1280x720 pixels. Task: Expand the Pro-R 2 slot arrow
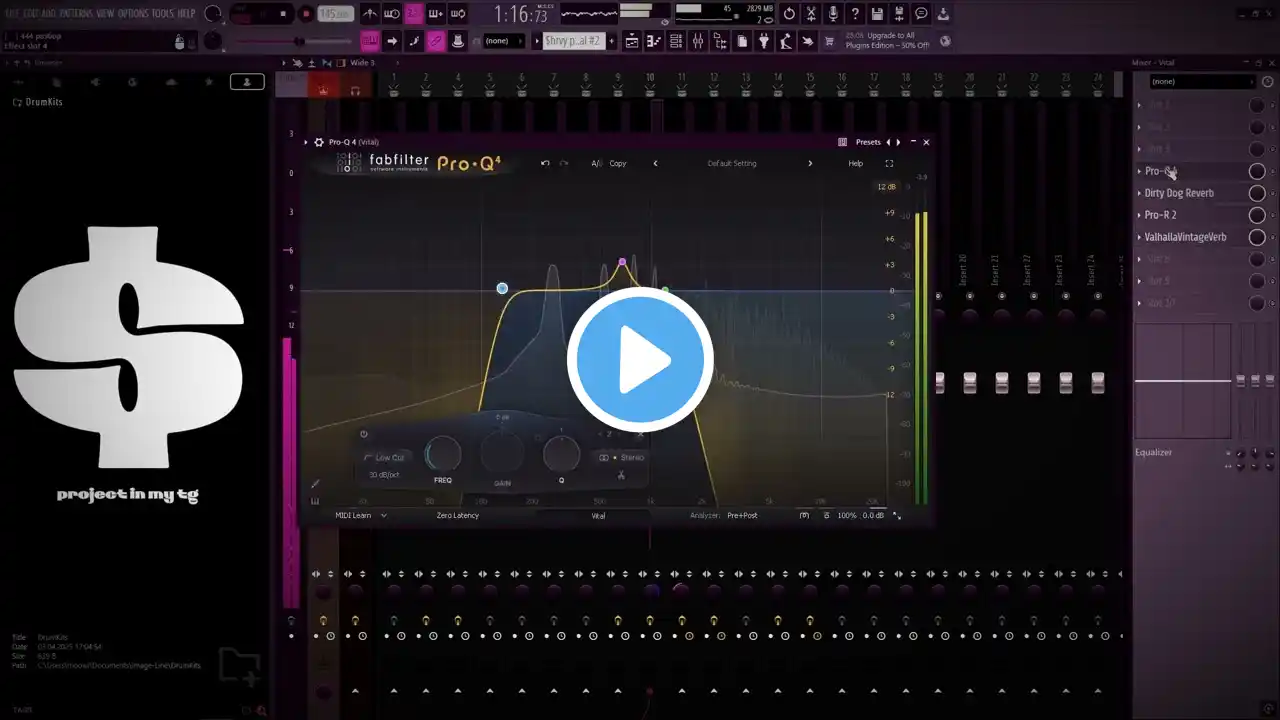1139,215
